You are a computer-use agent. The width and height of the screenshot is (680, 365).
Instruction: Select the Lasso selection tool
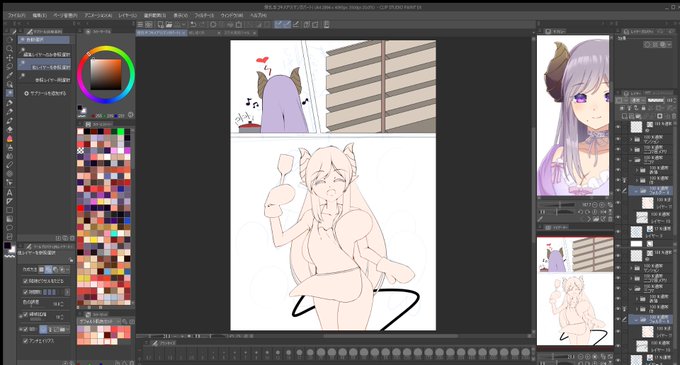(9, 66)
